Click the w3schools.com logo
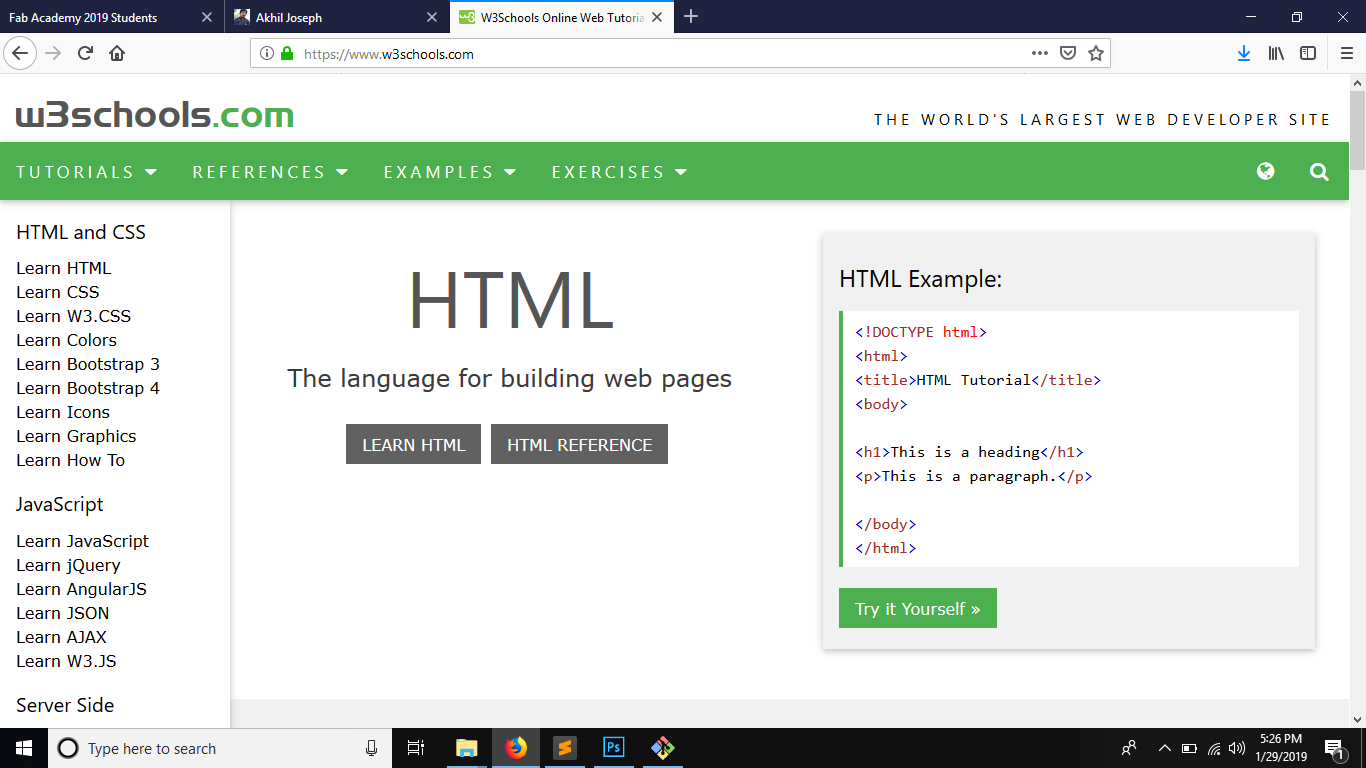Screen dimensions: 1366x768 155,115
